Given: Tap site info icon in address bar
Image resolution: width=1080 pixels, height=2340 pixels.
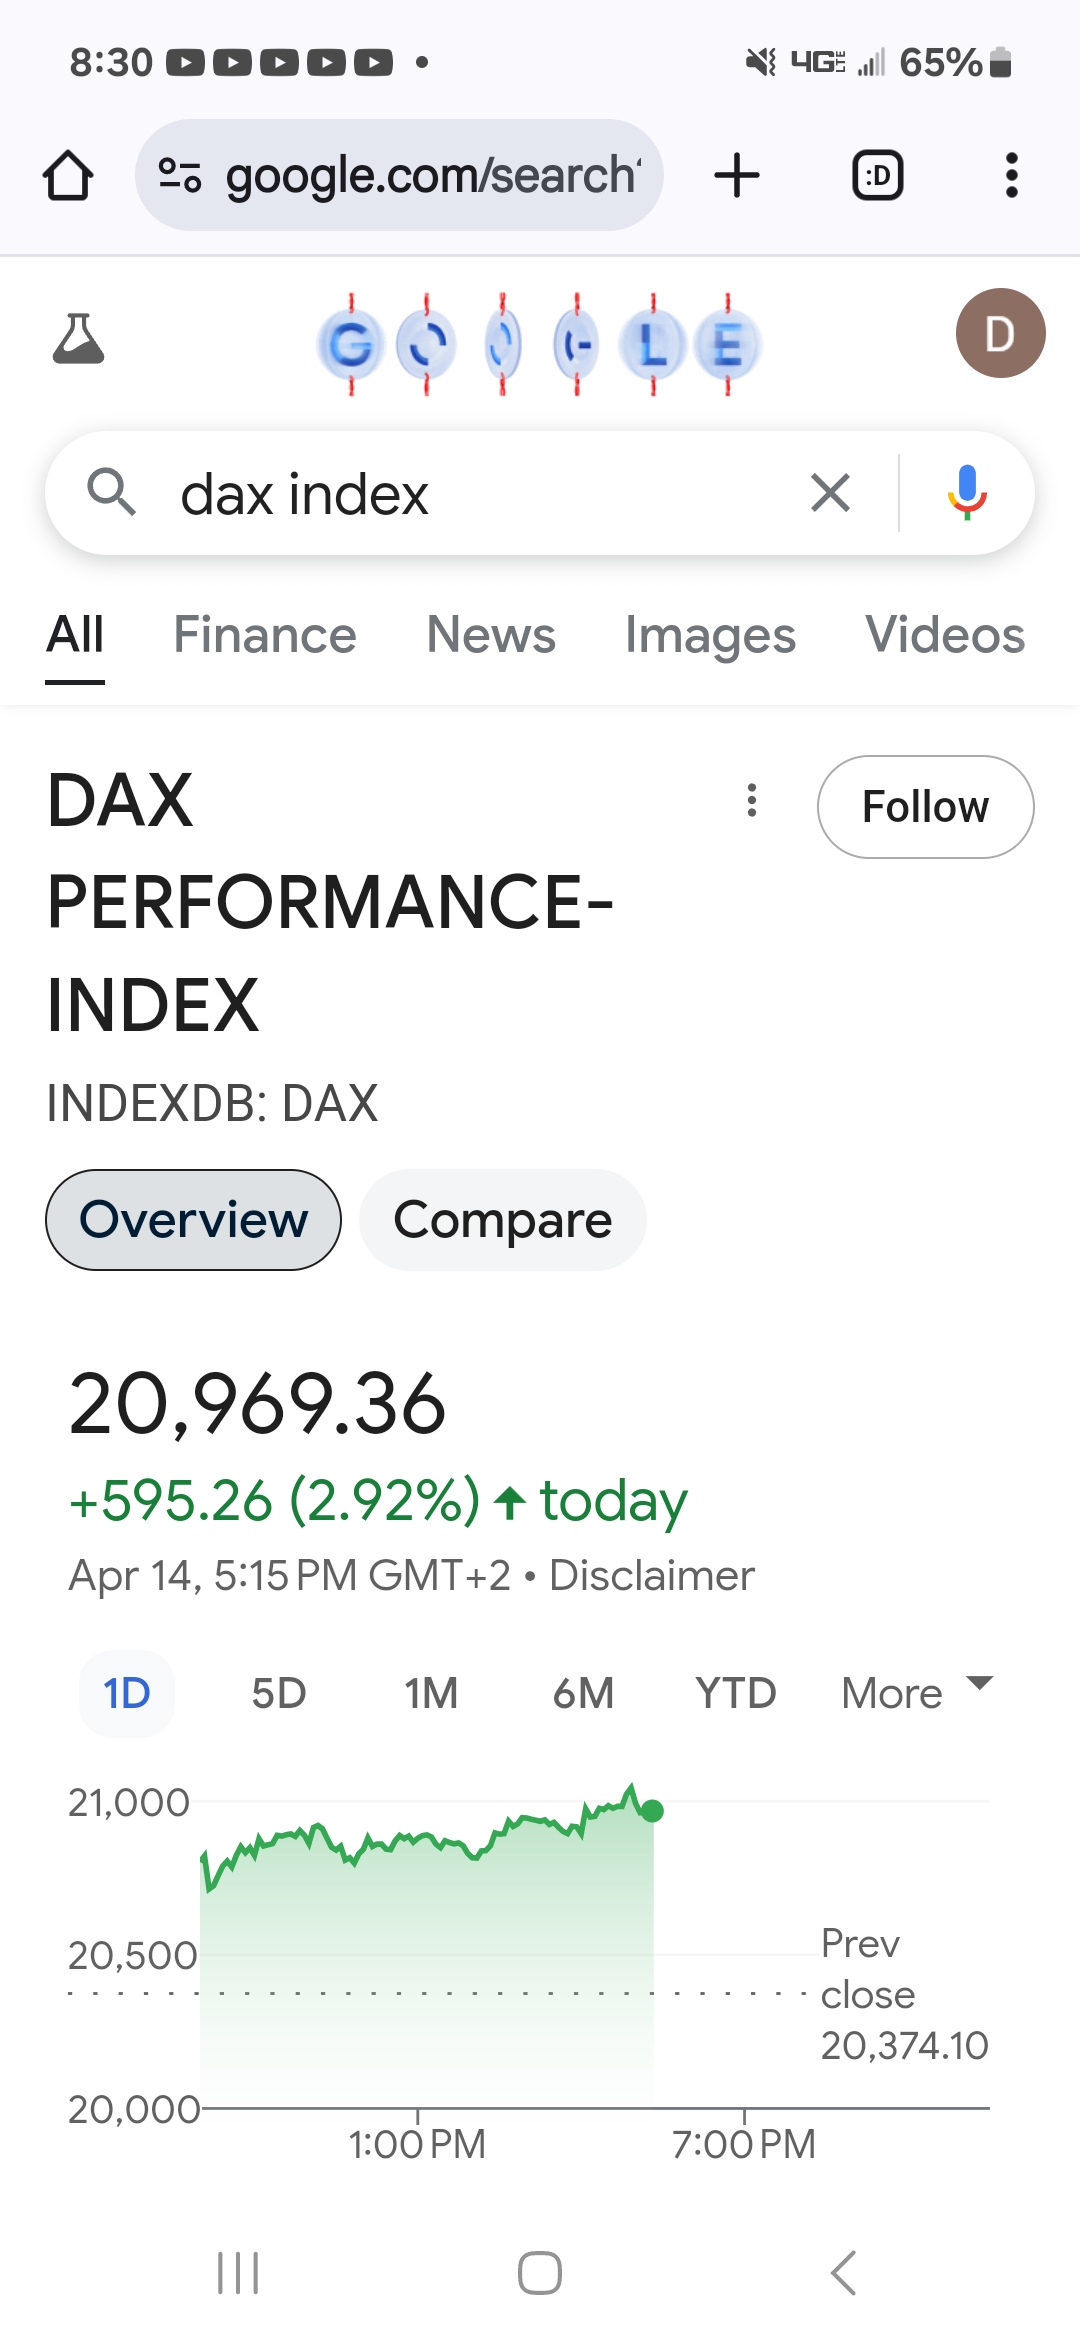Looking at the screenshot, I should [x=180, y=176].
